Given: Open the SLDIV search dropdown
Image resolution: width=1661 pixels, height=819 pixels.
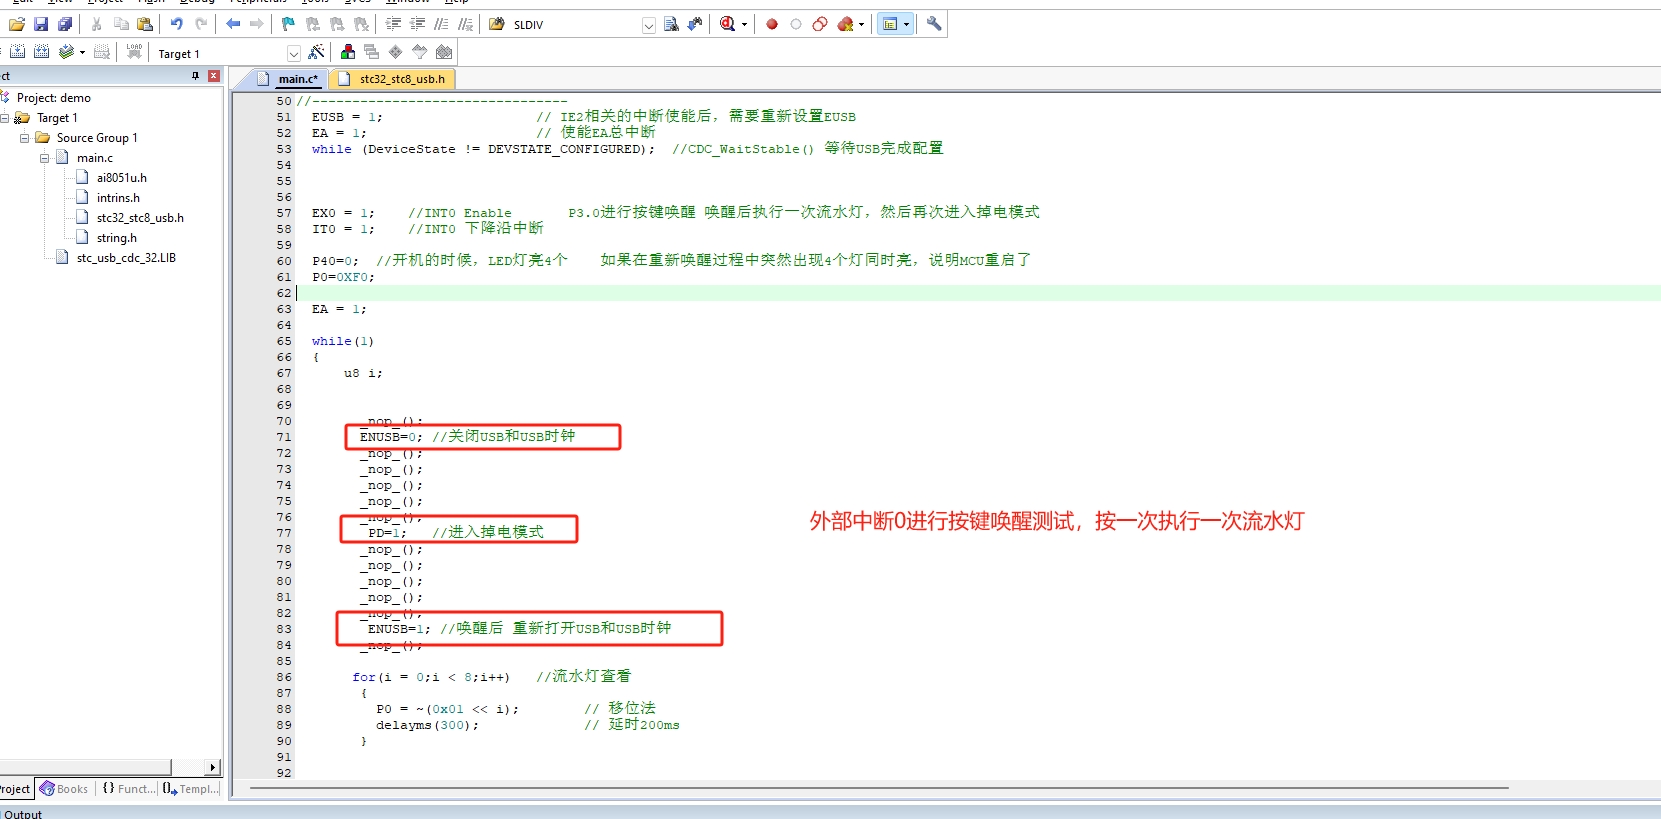Looking at the screenshot, I should pyautogui.click(x=649, y=25).
